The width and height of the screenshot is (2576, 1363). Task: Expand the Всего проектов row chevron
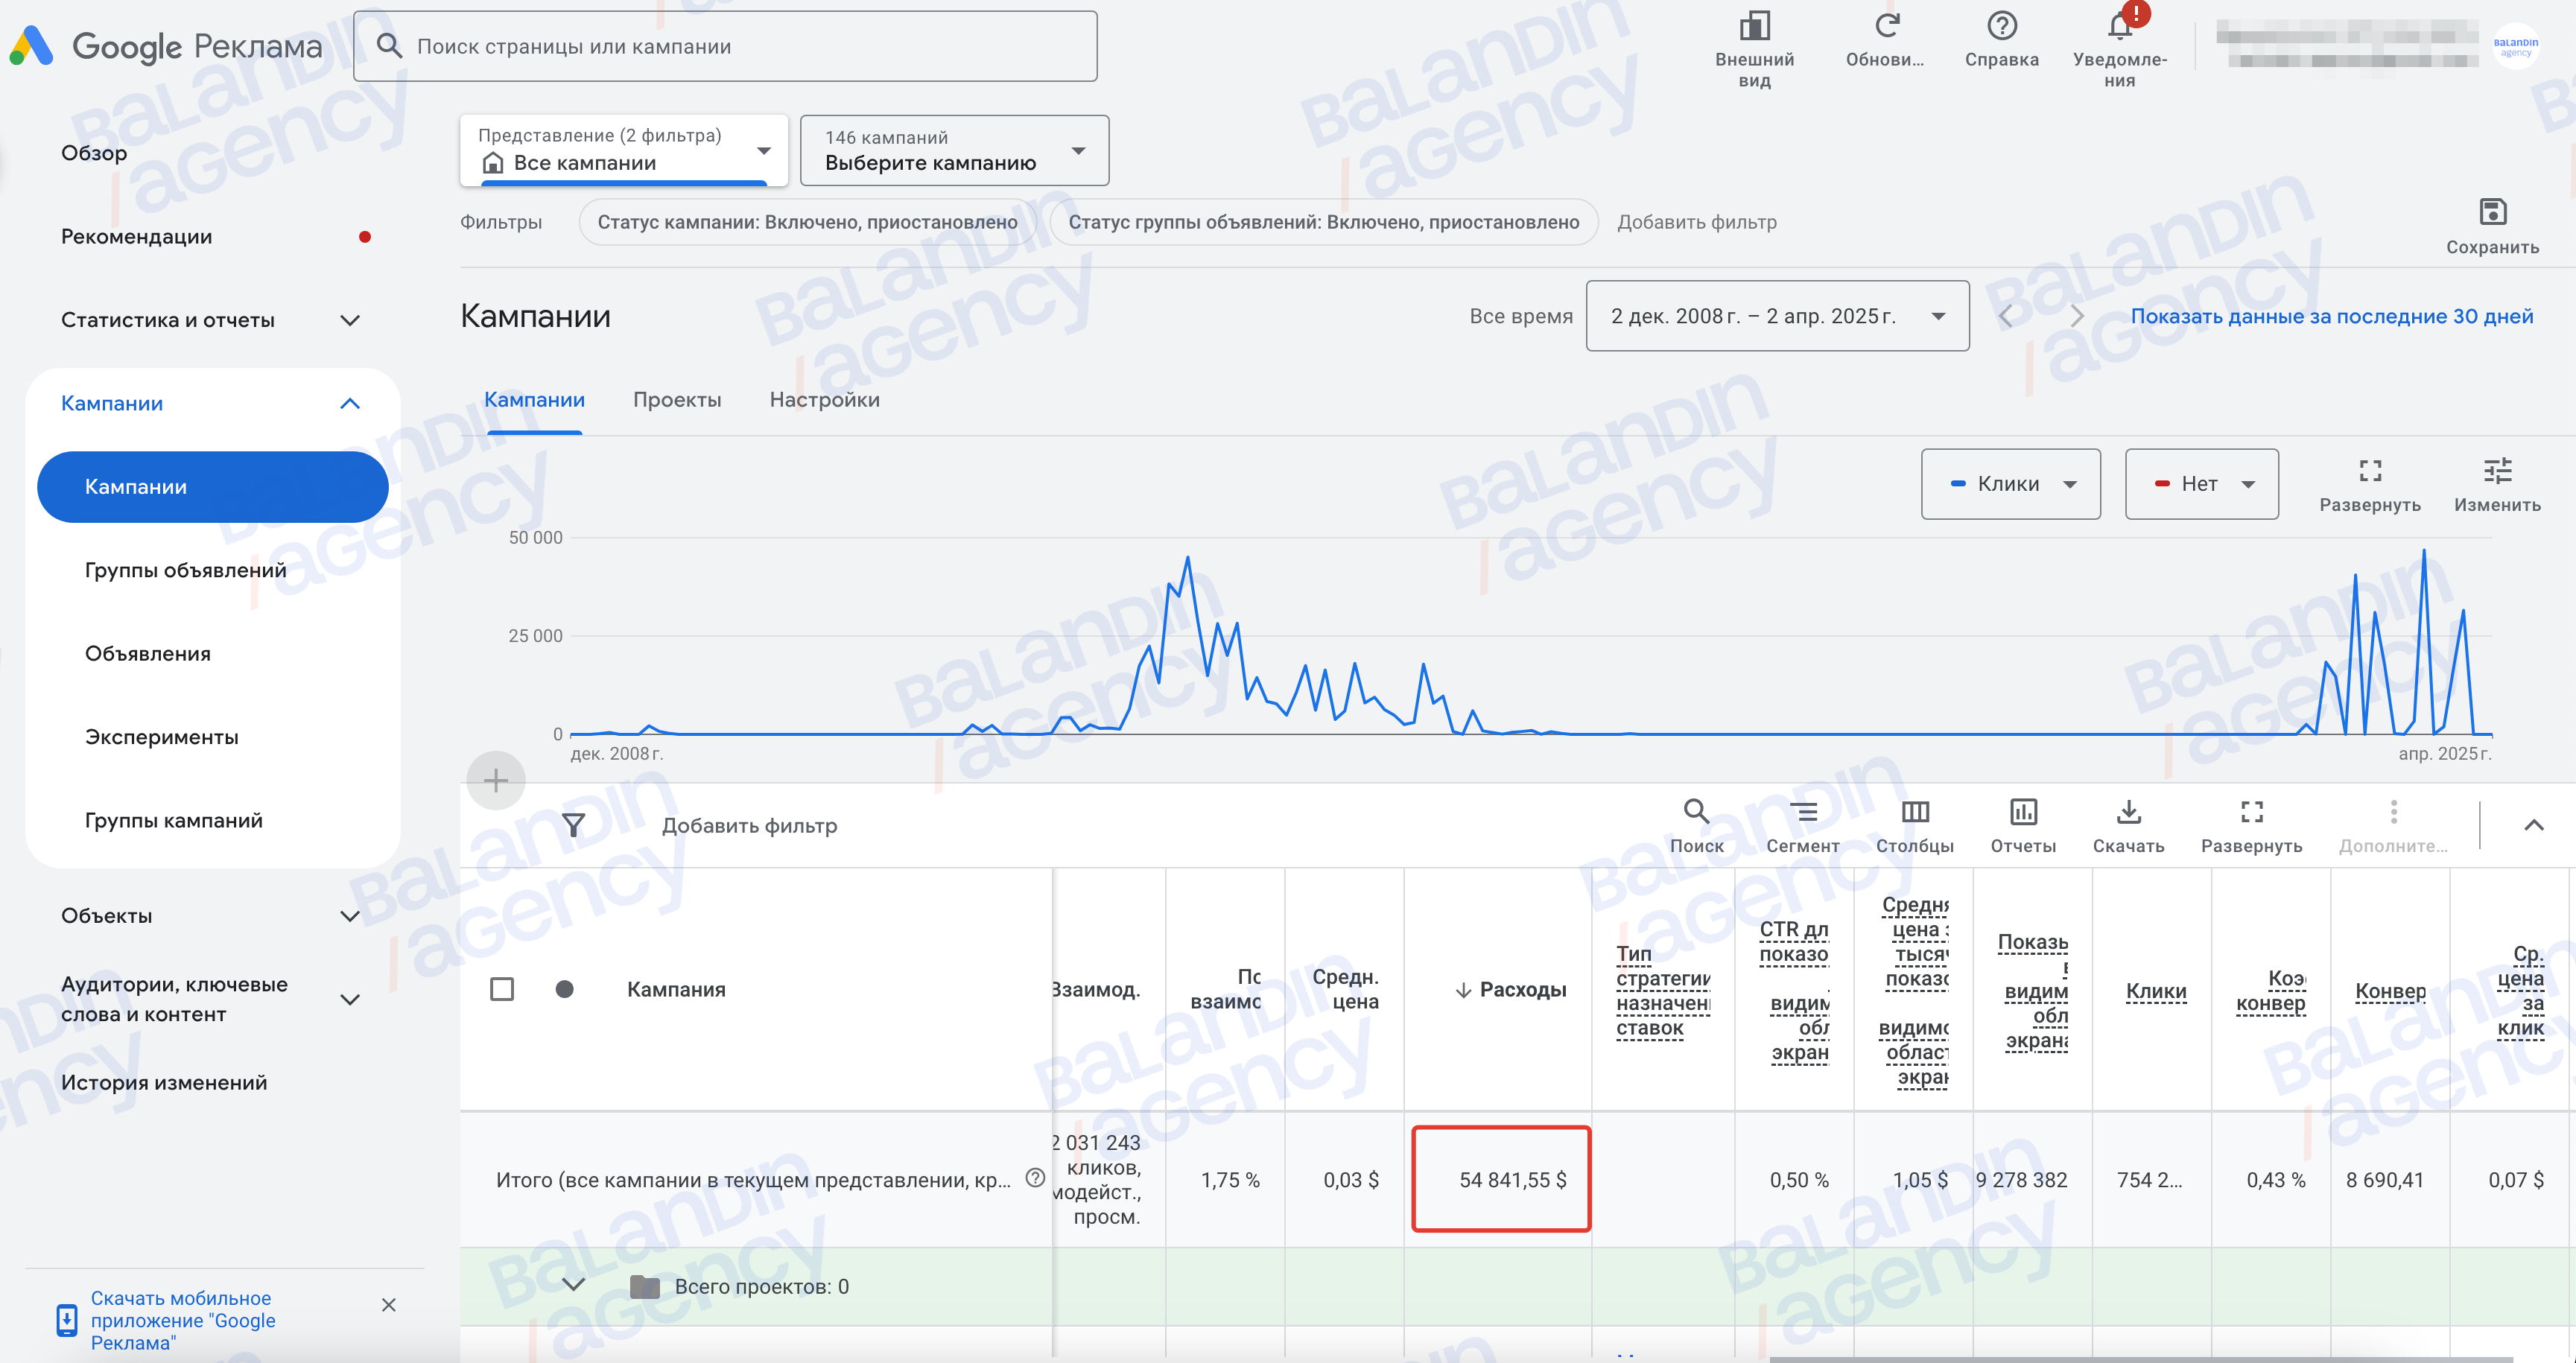573,1284
